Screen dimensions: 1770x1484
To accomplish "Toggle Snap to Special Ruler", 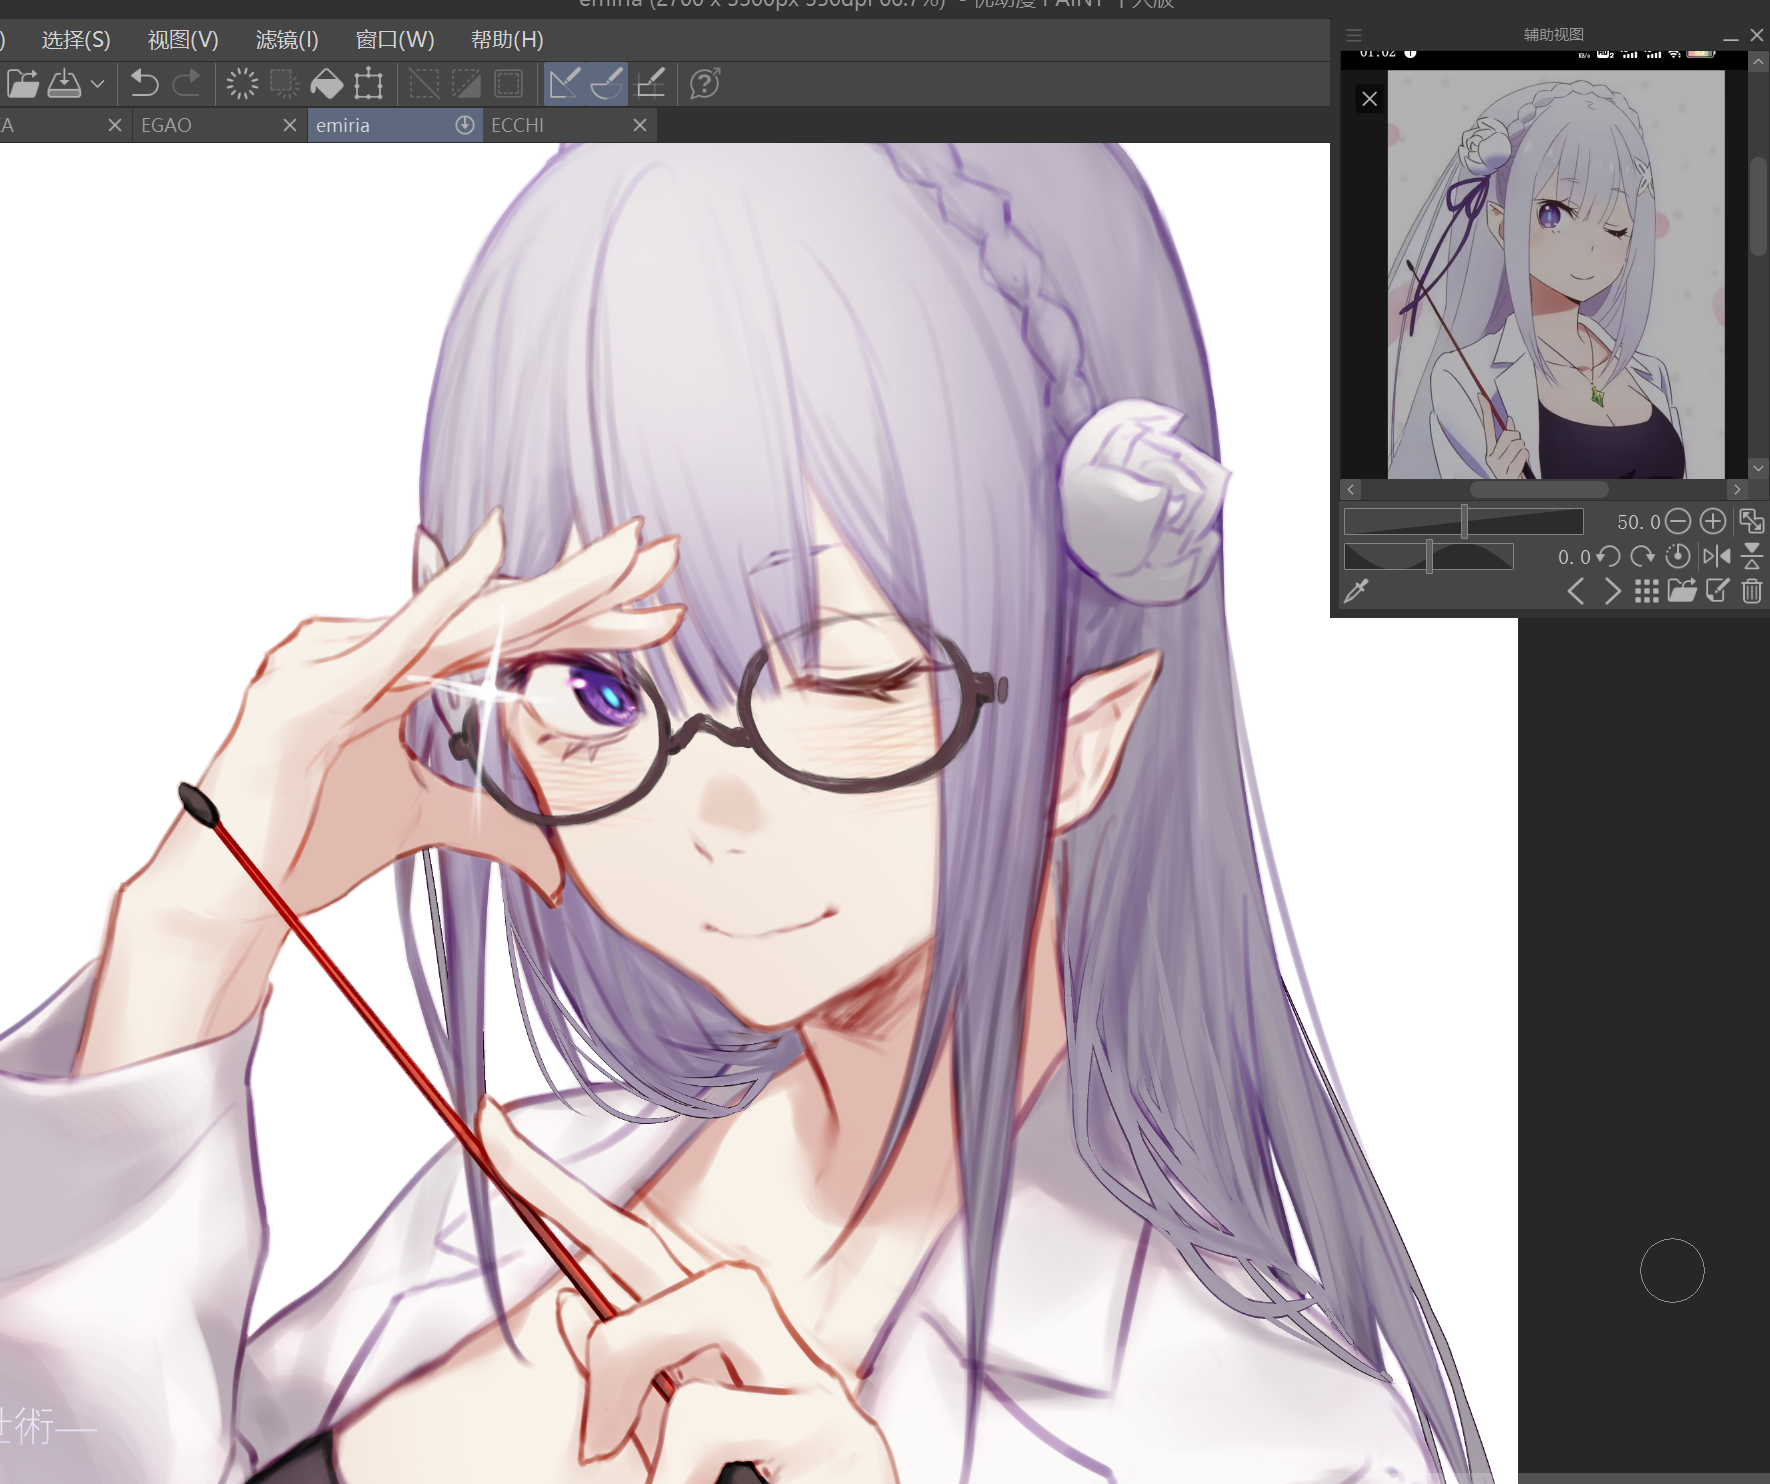I will point(606,84).
